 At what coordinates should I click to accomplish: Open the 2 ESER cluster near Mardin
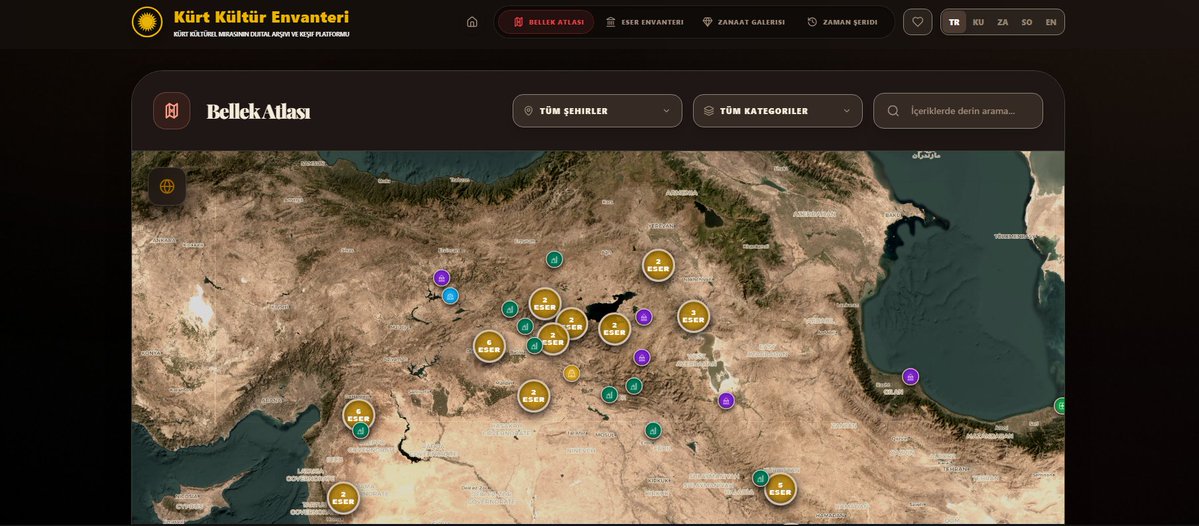click(x=534, y=396)
